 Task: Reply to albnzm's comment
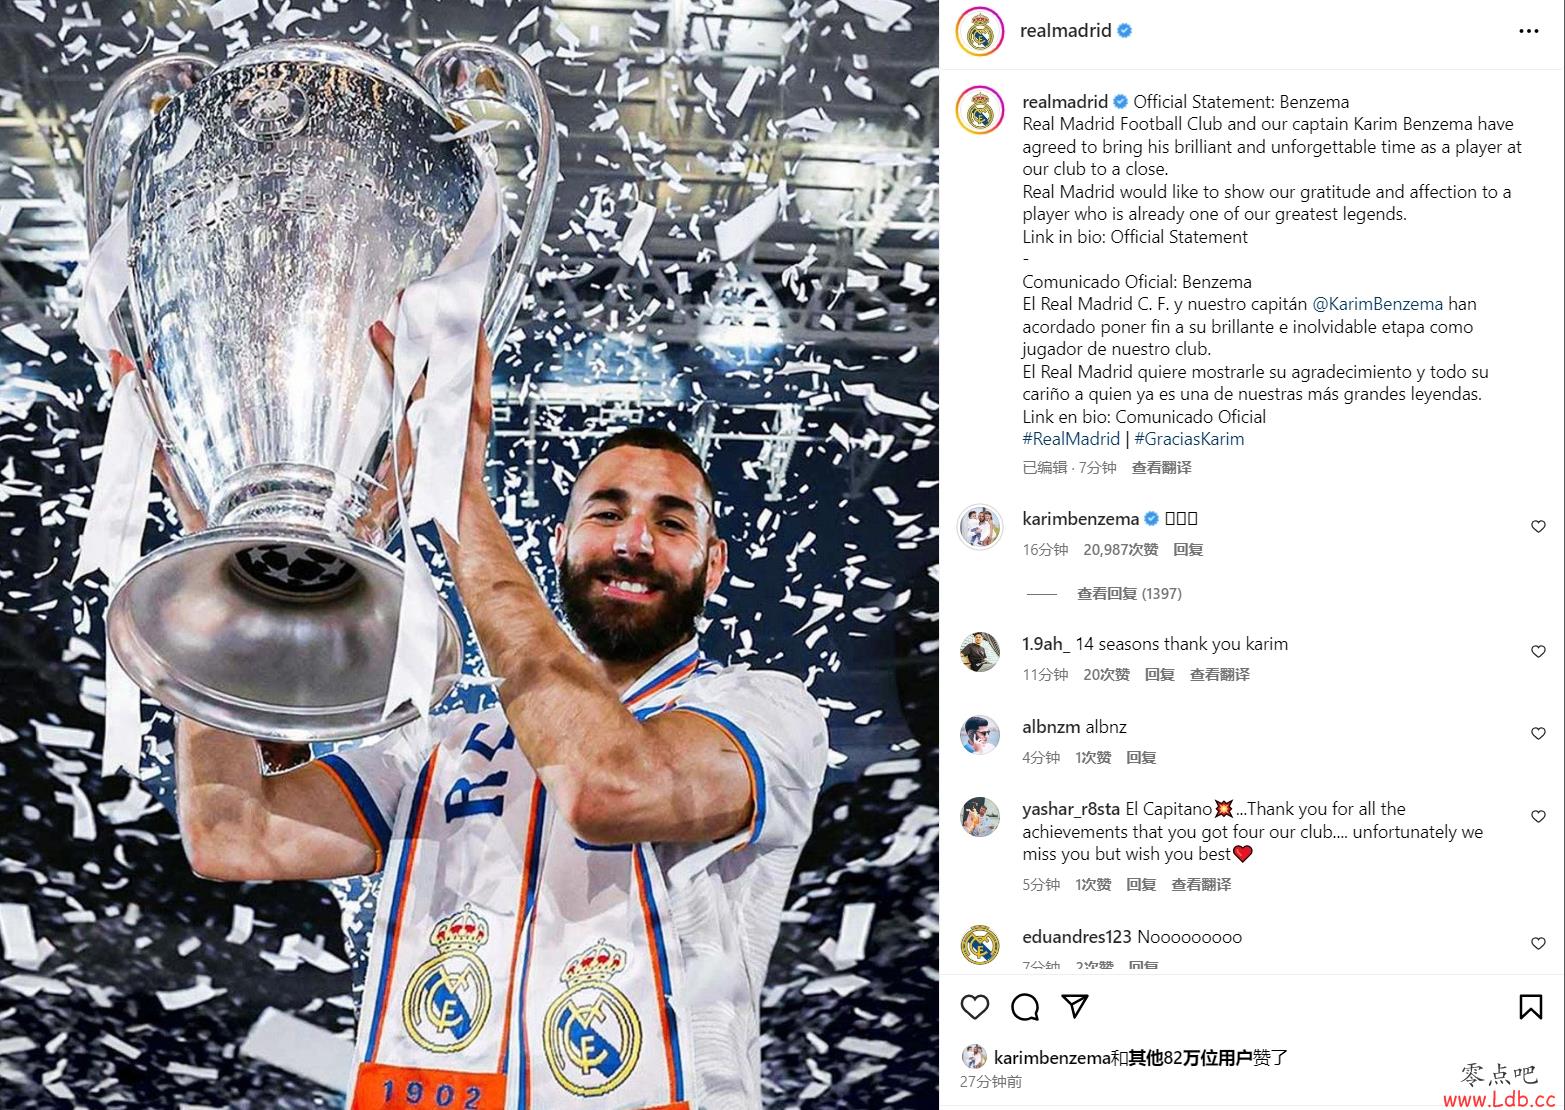pyautogui.click(x=1141, y=758)
